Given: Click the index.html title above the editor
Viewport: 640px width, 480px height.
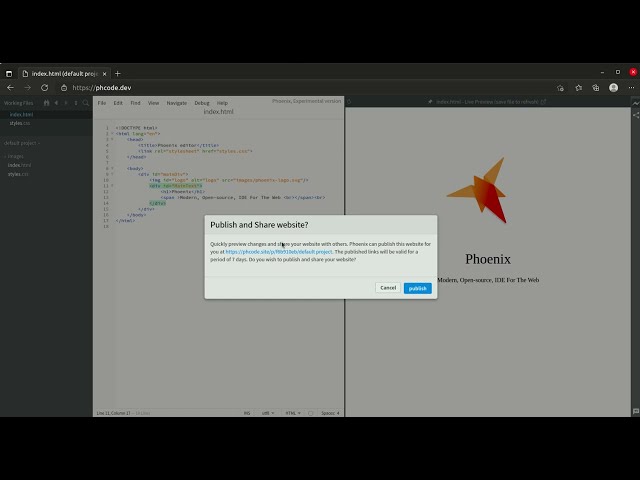Looking at the screenshot, I should [x=218, y=111].
